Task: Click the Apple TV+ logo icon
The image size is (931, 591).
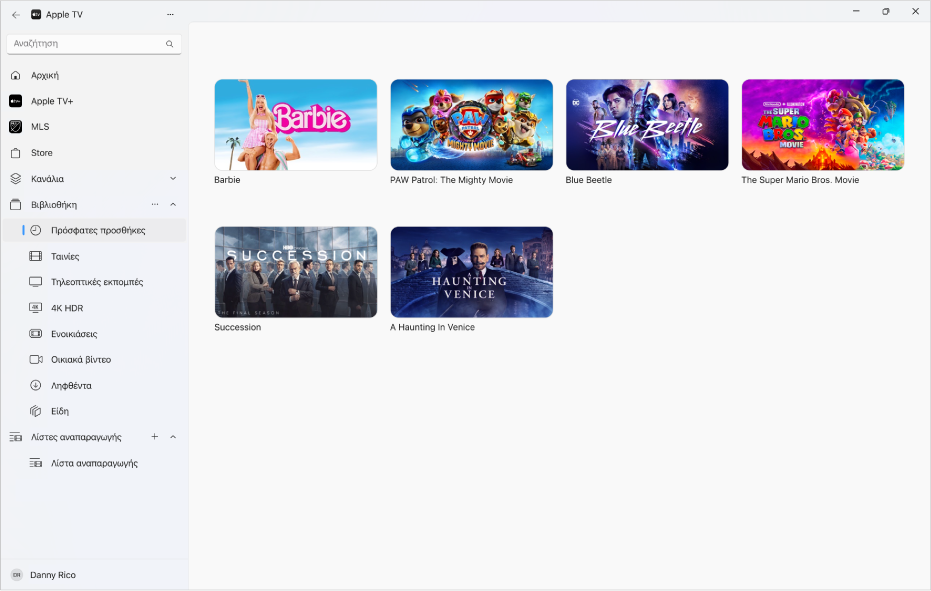Action: (x=16, y=101)
